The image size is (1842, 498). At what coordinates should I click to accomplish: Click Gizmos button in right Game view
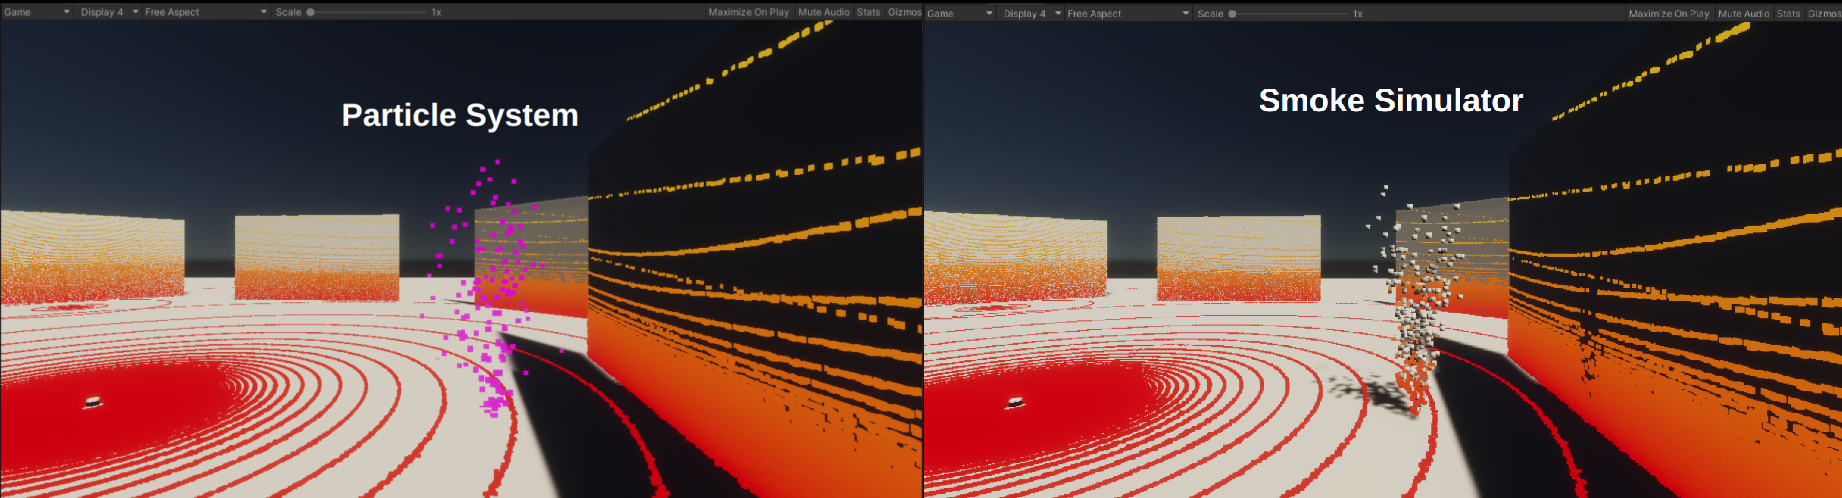[1823, 14]
